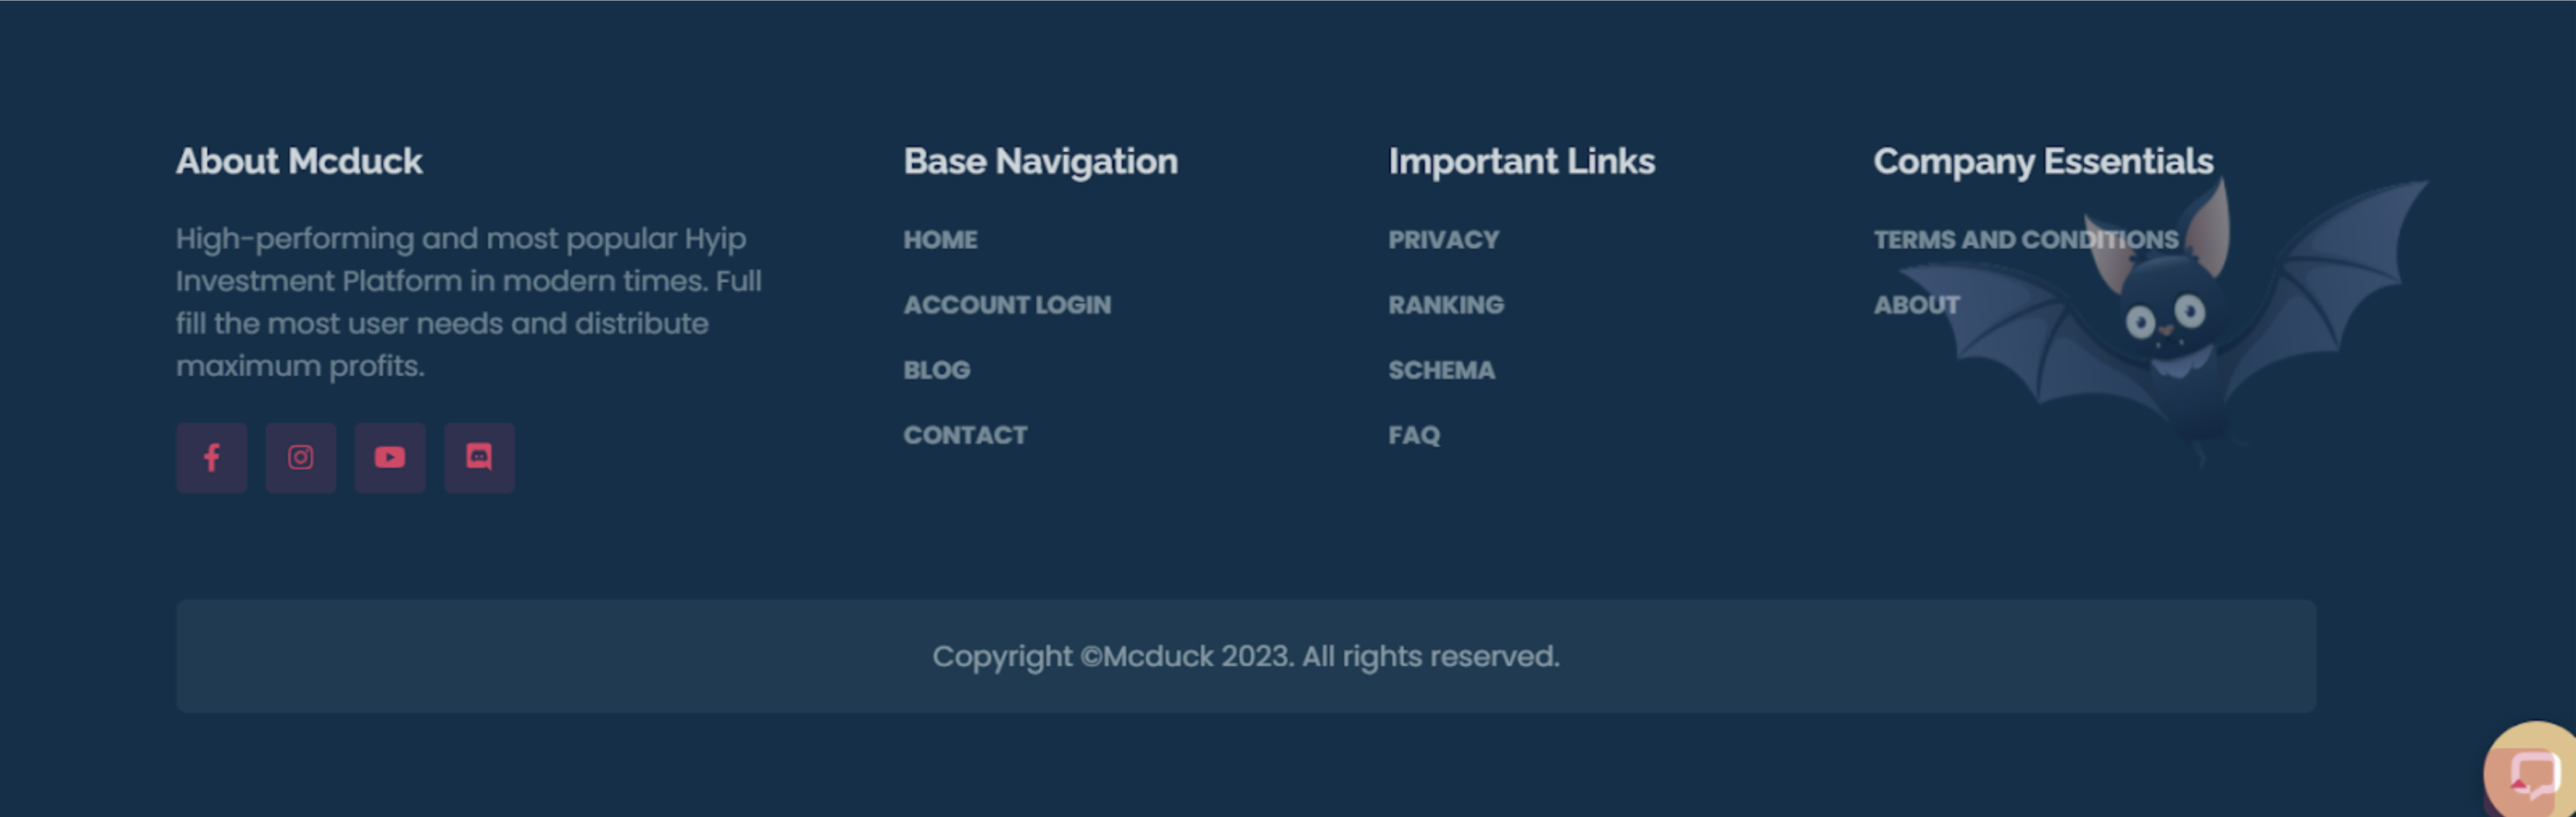
Task: Open the Discord social icon
Action: click(x=479, y=458)
